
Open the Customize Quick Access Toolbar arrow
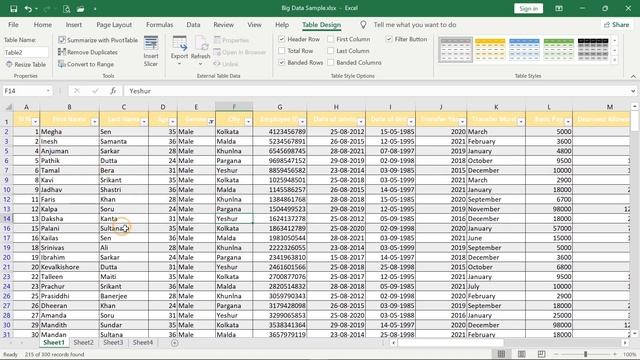click(95, 9)
